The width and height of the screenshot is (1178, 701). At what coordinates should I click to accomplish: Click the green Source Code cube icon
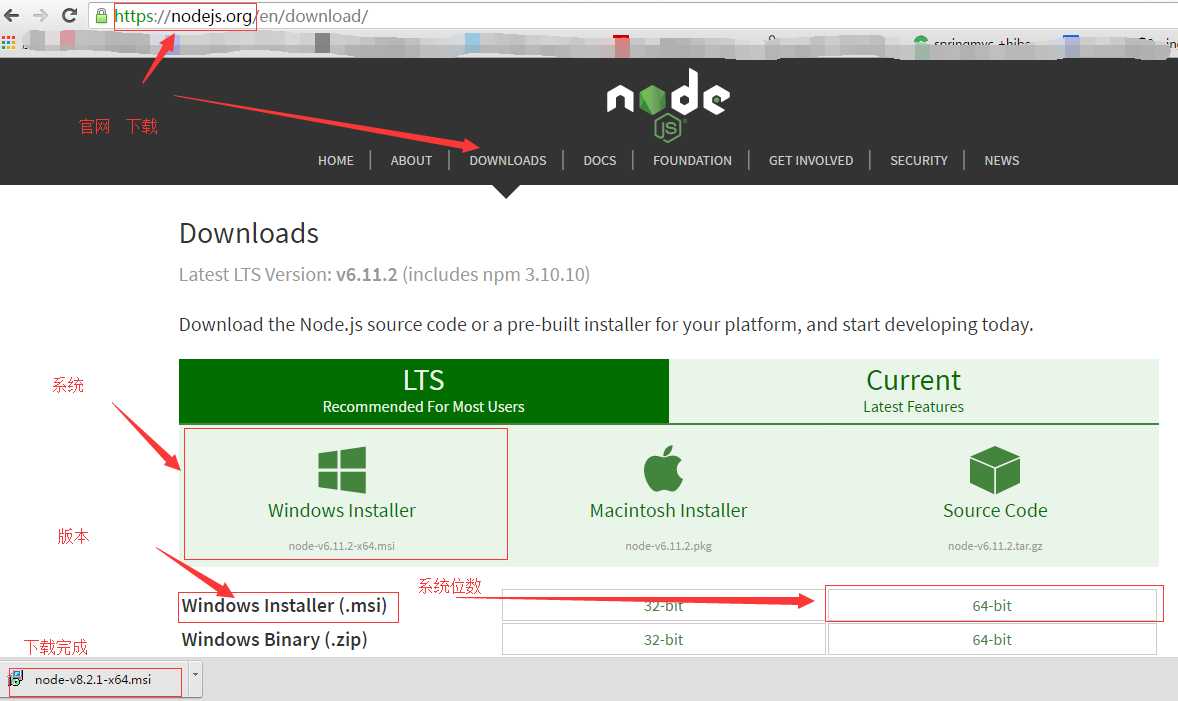click(995, 470)
